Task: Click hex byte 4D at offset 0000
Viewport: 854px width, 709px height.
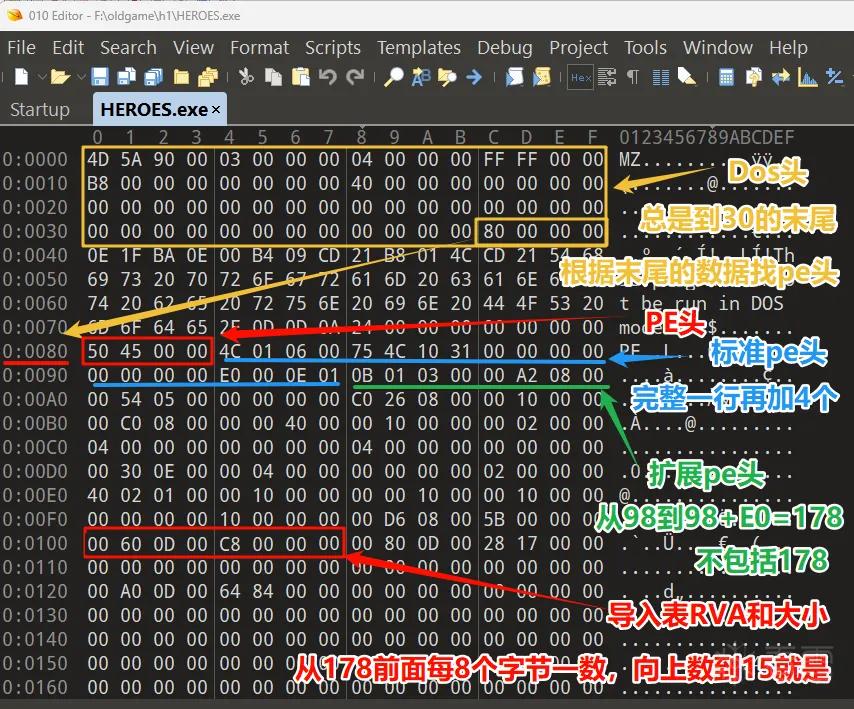Action: (x=98, y=159)
